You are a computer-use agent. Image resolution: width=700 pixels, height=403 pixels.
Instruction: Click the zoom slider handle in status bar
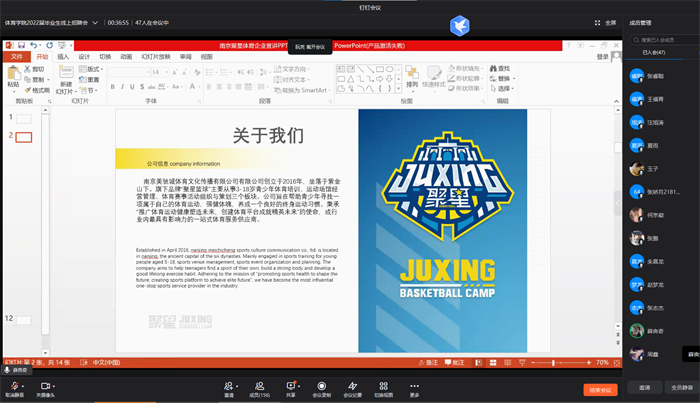coord(553,363)
